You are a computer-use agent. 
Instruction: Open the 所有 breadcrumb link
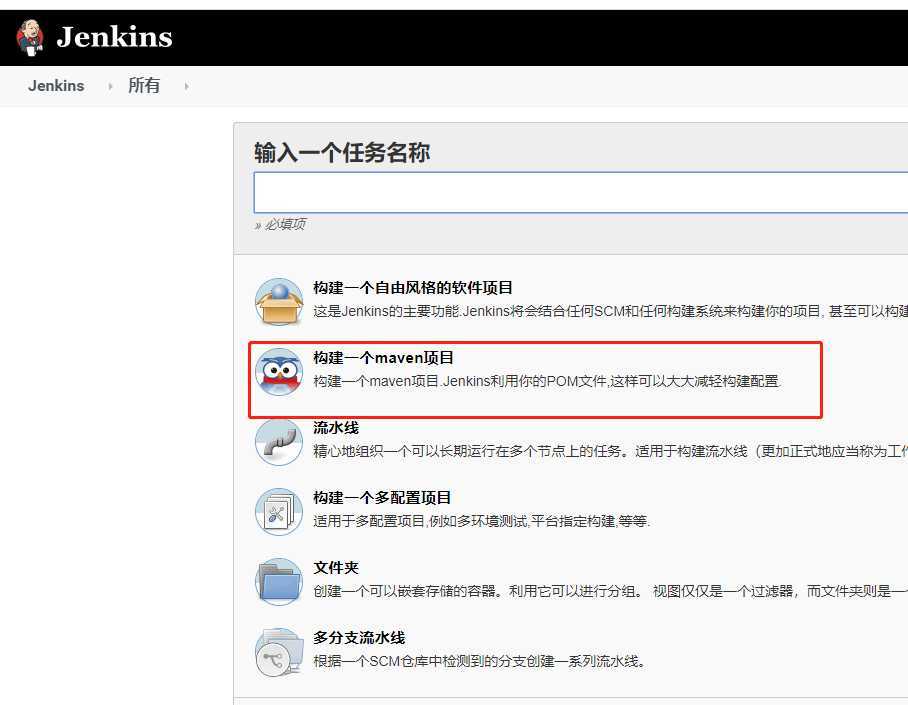point(144,86)
